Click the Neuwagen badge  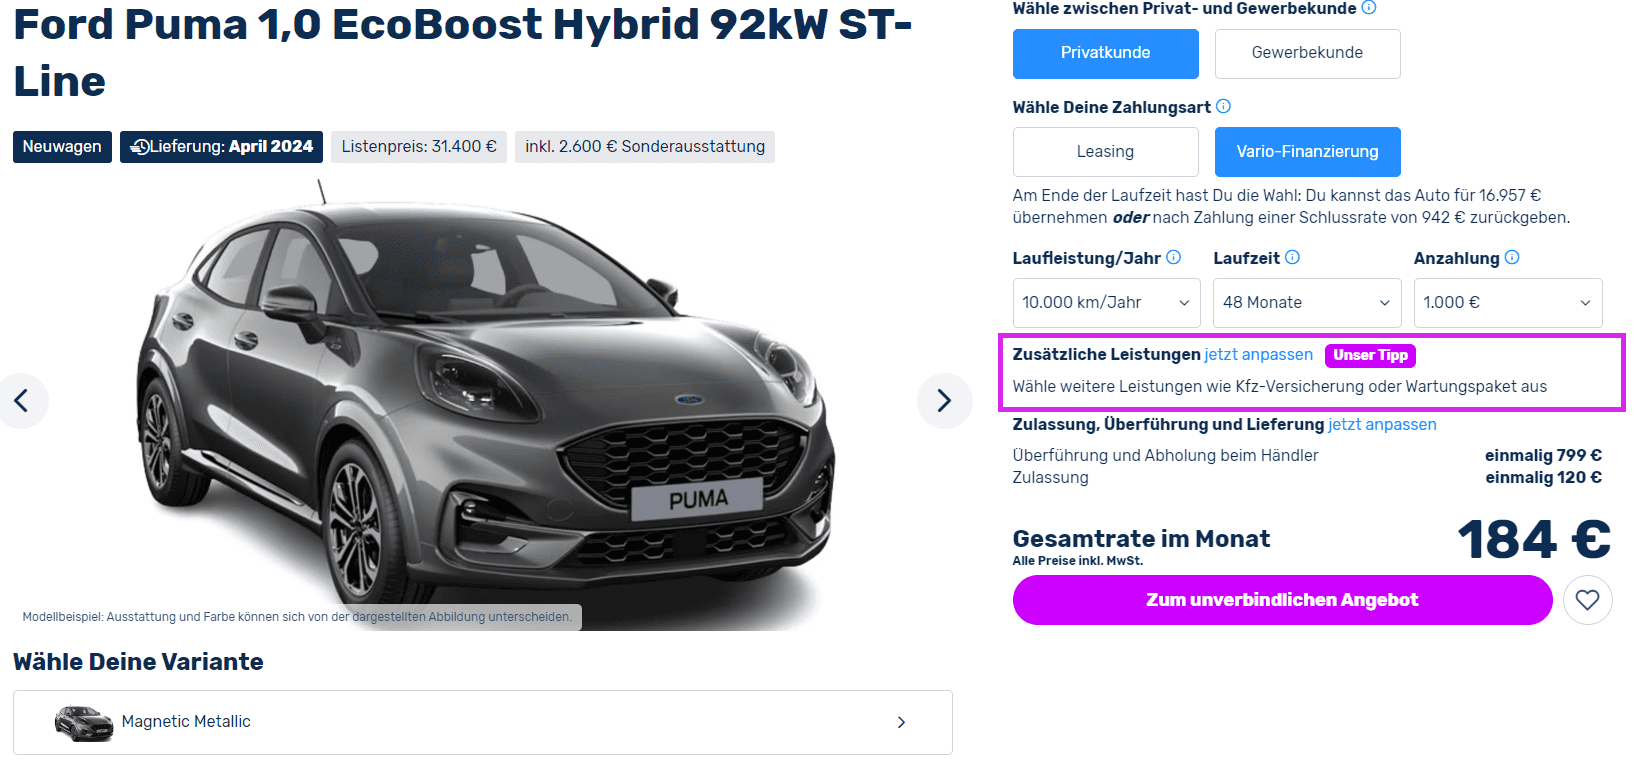(62, 147)
